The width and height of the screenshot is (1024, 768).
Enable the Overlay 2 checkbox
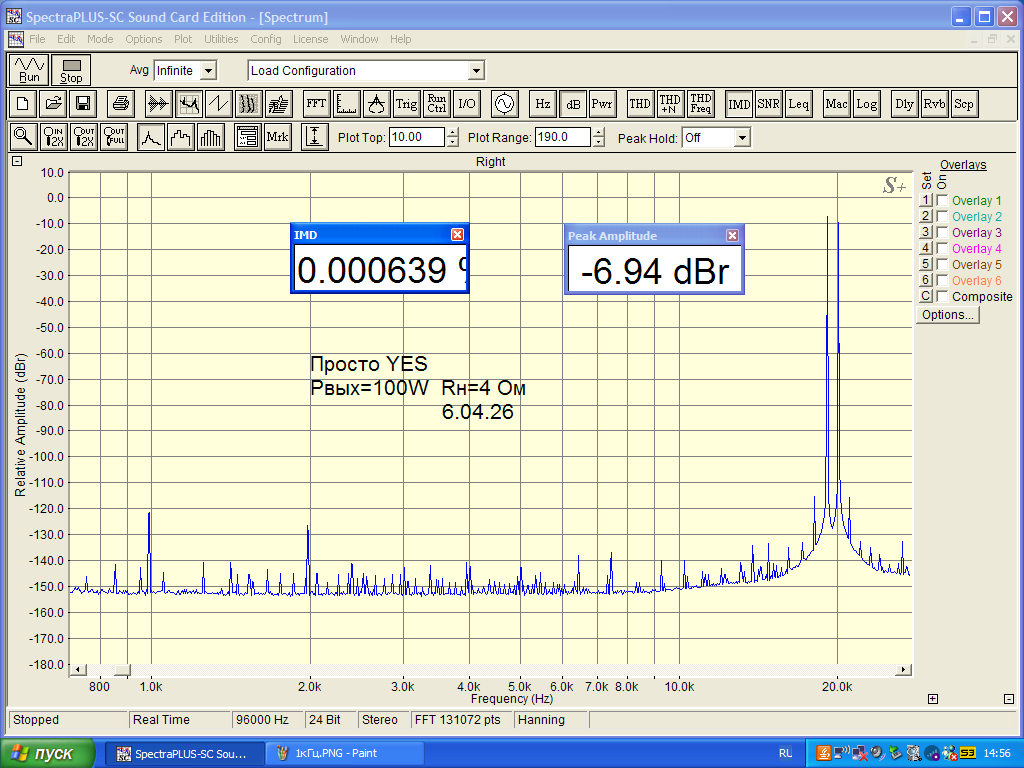coord(942,216)
